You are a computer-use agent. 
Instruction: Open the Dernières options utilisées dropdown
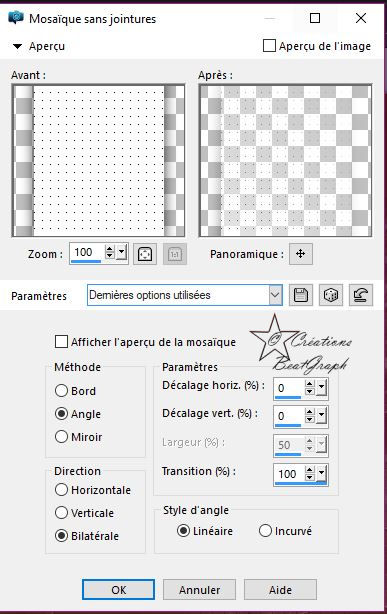coord(275,295)
